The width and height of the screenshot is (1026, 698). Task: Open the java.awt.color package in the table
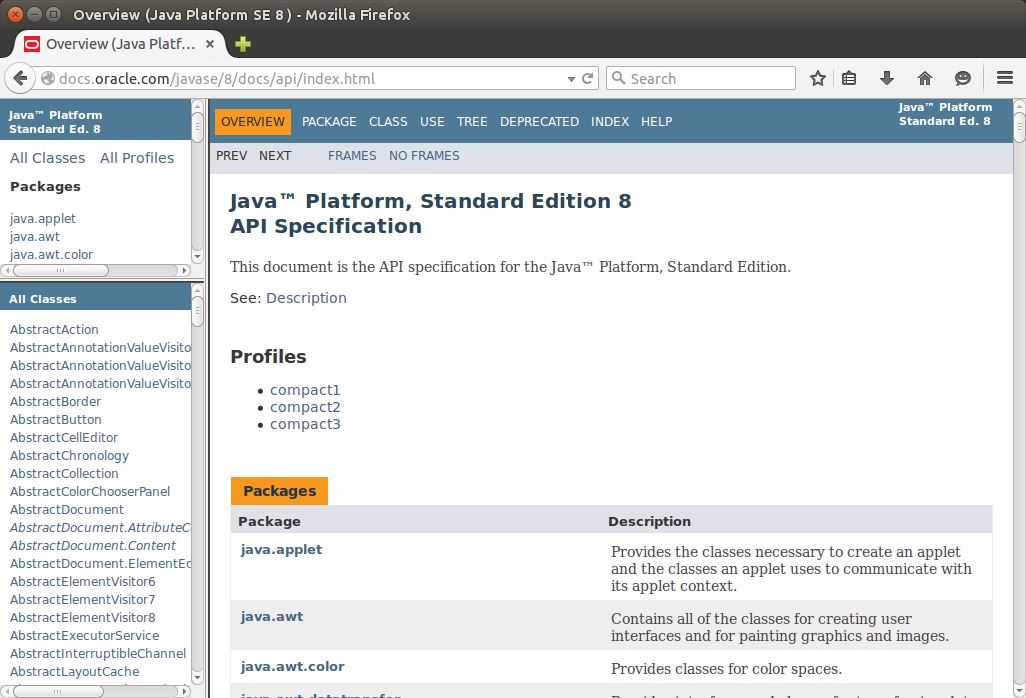[x=292, y=666]
